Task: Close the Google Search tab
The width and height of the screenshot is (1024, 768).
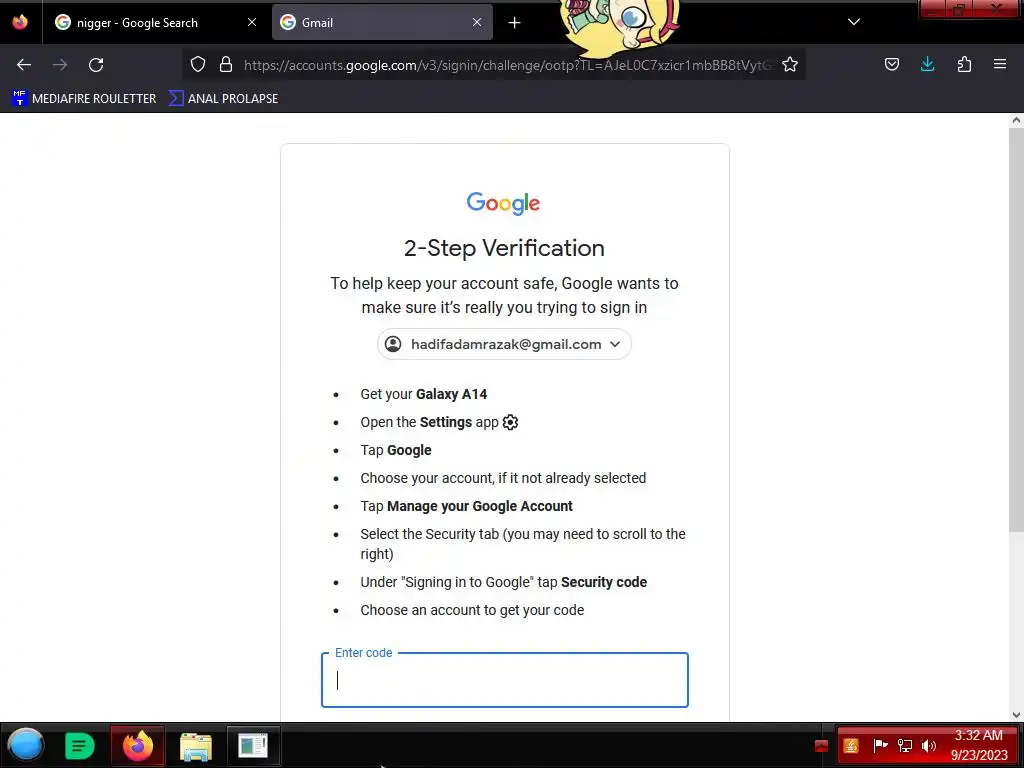Action: click(252, 22)
